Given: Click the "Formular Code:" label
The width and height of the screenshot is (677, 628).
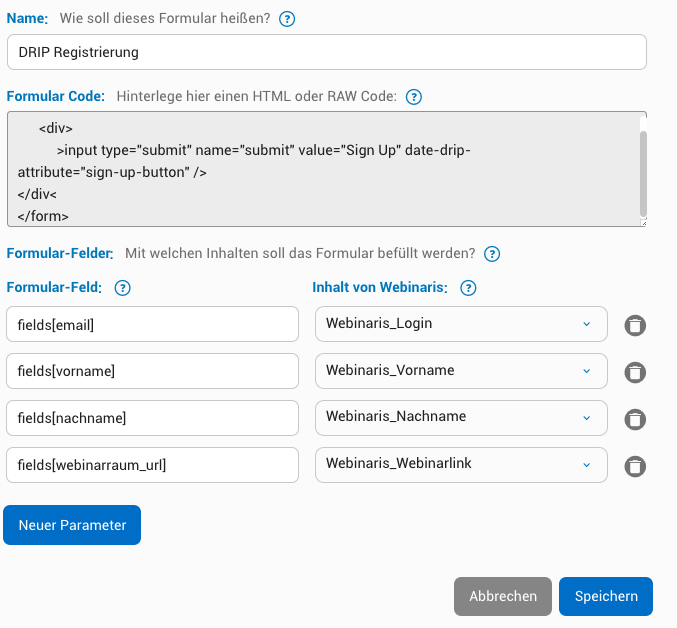Looking at the screenshot, I should tap(56, 96).
